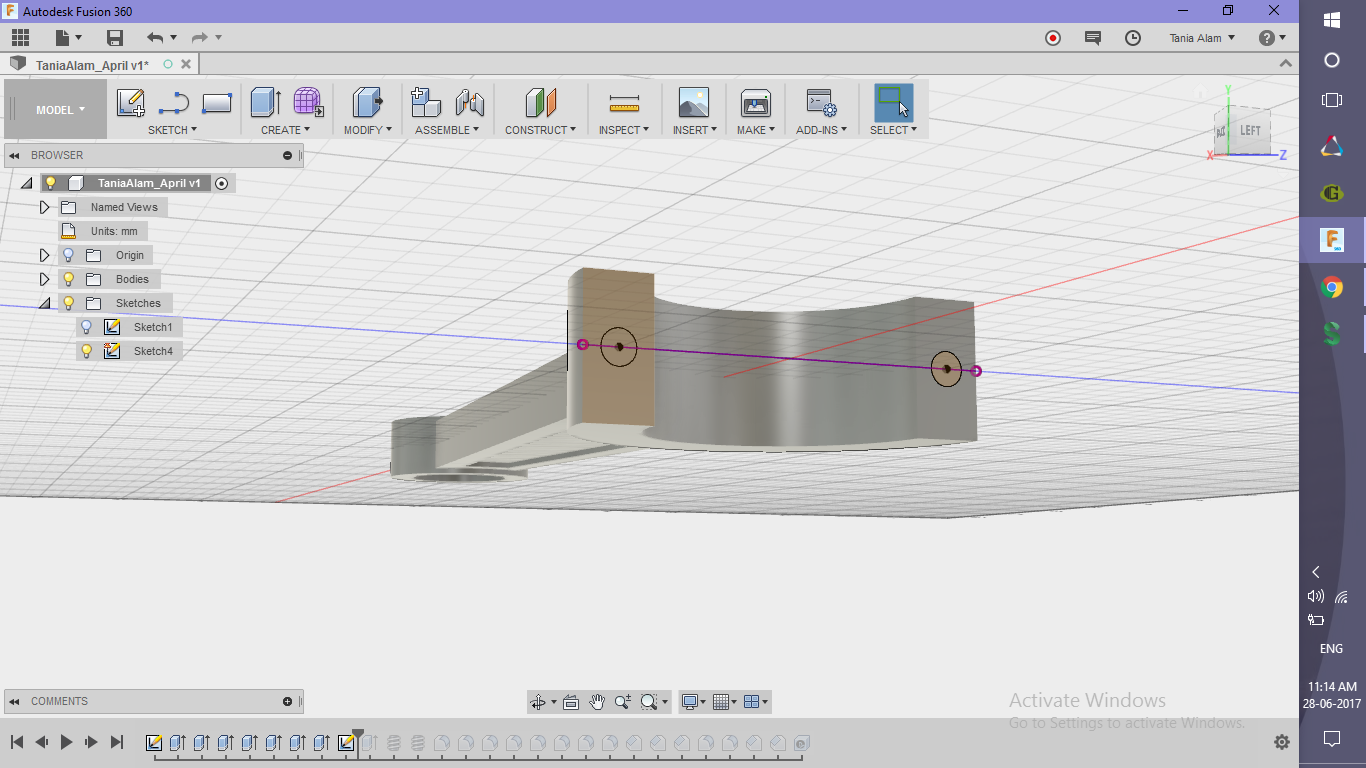Image resolution: width=1366 pixels, height=768 pixels.
Task: Open the File menu dropdown arrow
Action: point(78,38)
